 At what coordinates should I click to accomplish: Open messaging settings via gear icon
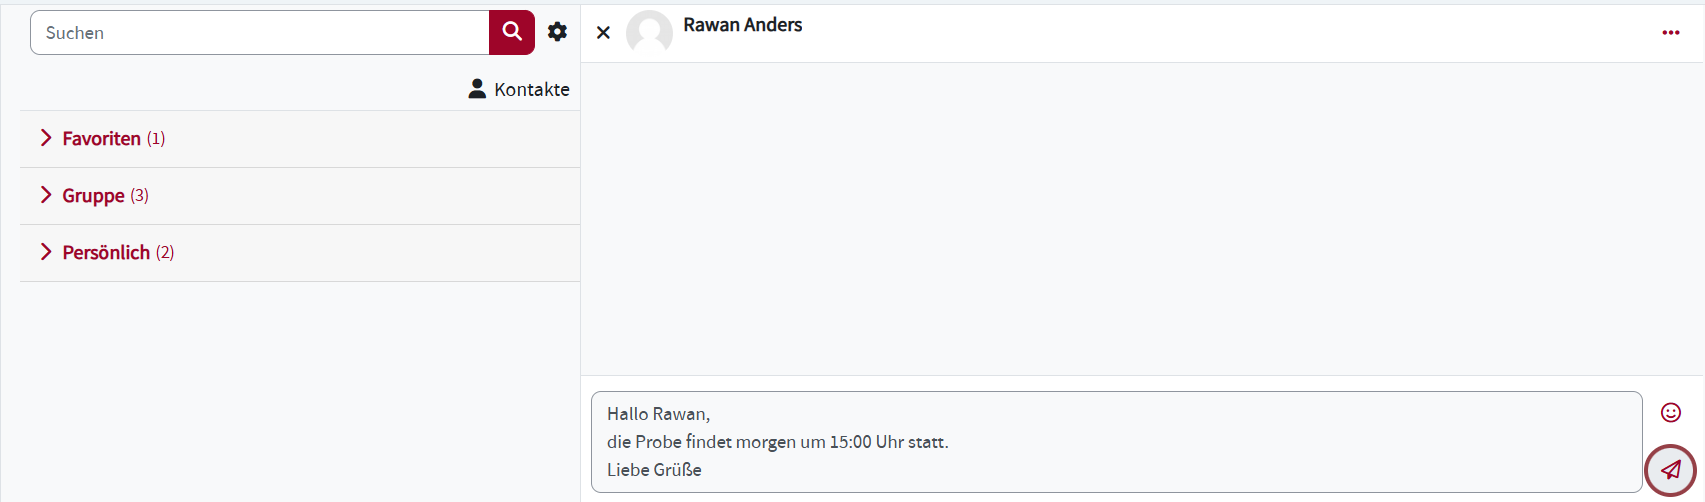pos(558,32)
